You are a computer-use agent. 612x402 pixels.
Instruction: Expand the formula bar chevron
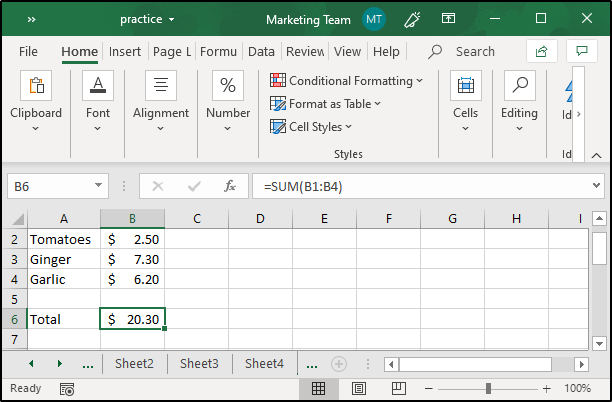[x=596, y=186]
